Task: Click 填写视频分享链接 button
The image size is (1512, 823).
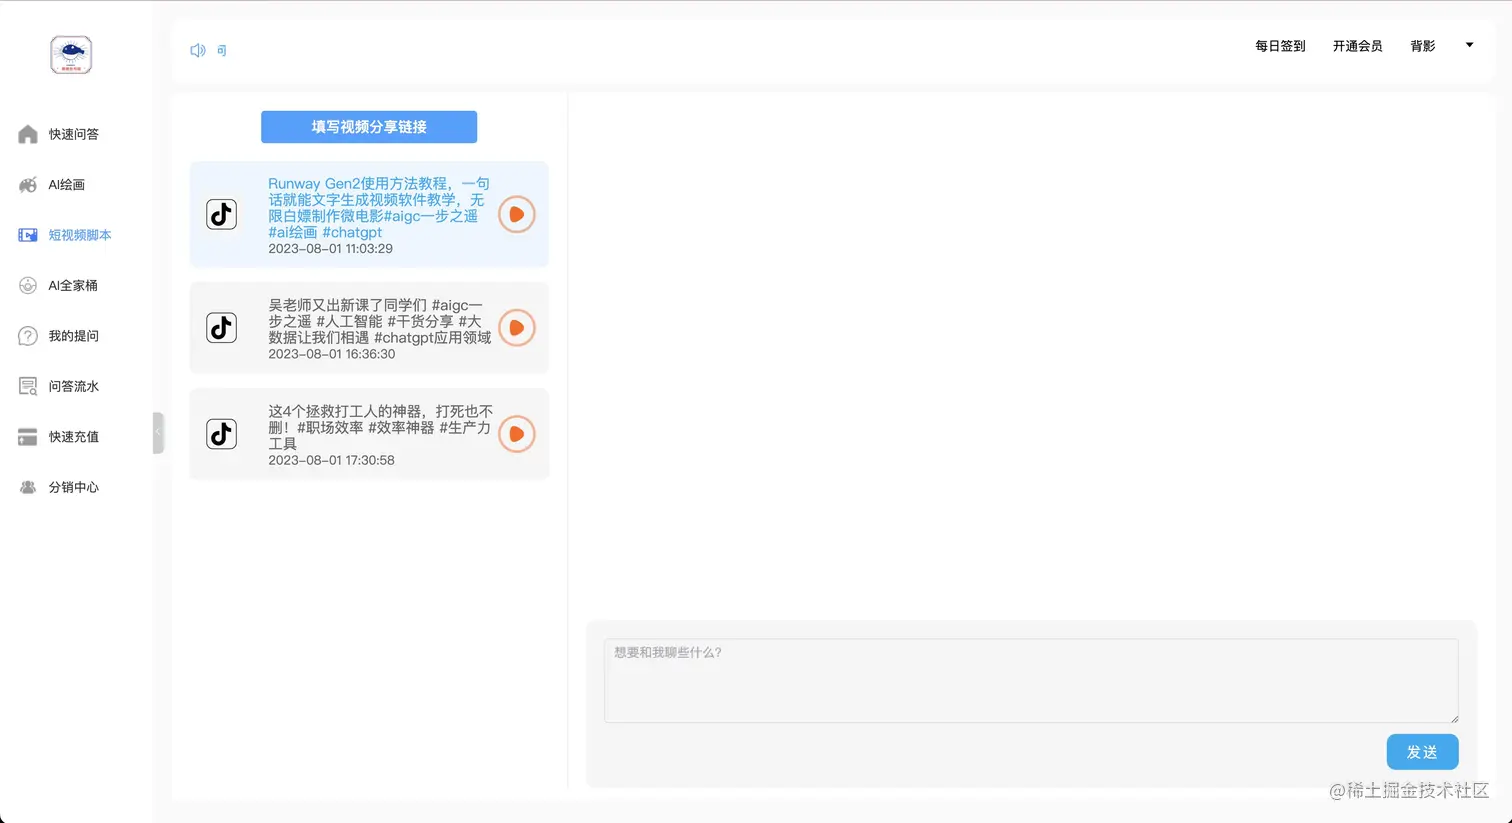Action: pos(369,127)
